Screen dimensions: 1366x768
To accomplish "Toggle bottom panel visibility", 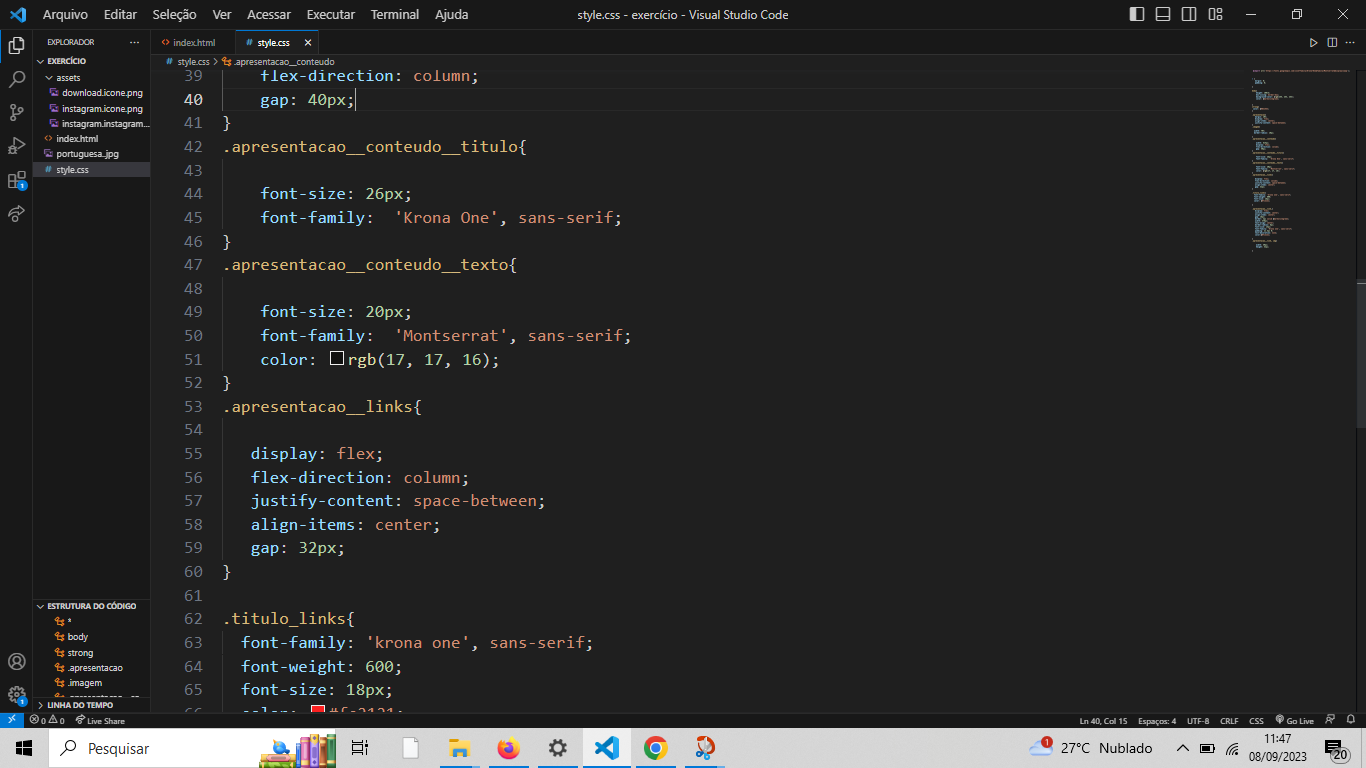I will point(1163,14).
